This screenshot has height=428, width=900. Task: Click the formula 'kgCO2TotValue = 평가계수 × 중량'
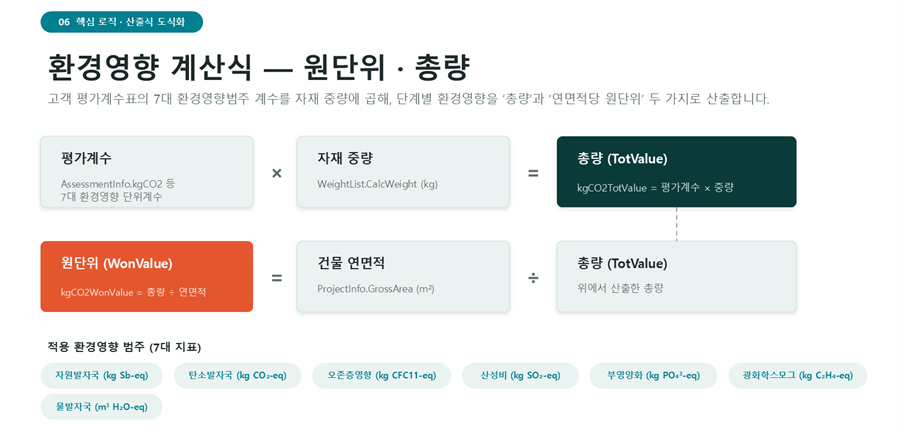(x=655, y=188)
